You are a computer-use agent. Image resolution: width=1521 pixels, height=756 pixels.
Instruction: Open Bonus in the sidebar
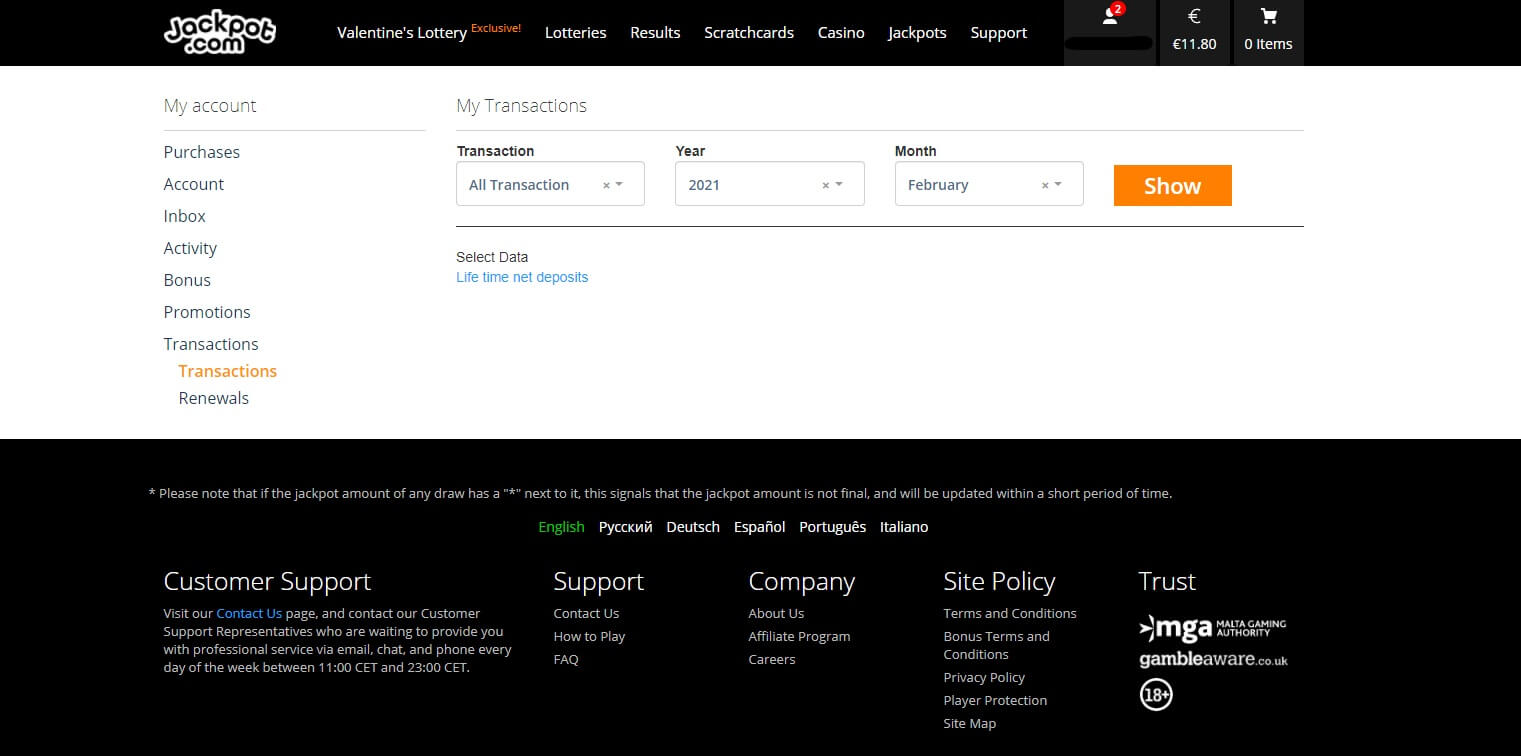[x=187, y=280]
